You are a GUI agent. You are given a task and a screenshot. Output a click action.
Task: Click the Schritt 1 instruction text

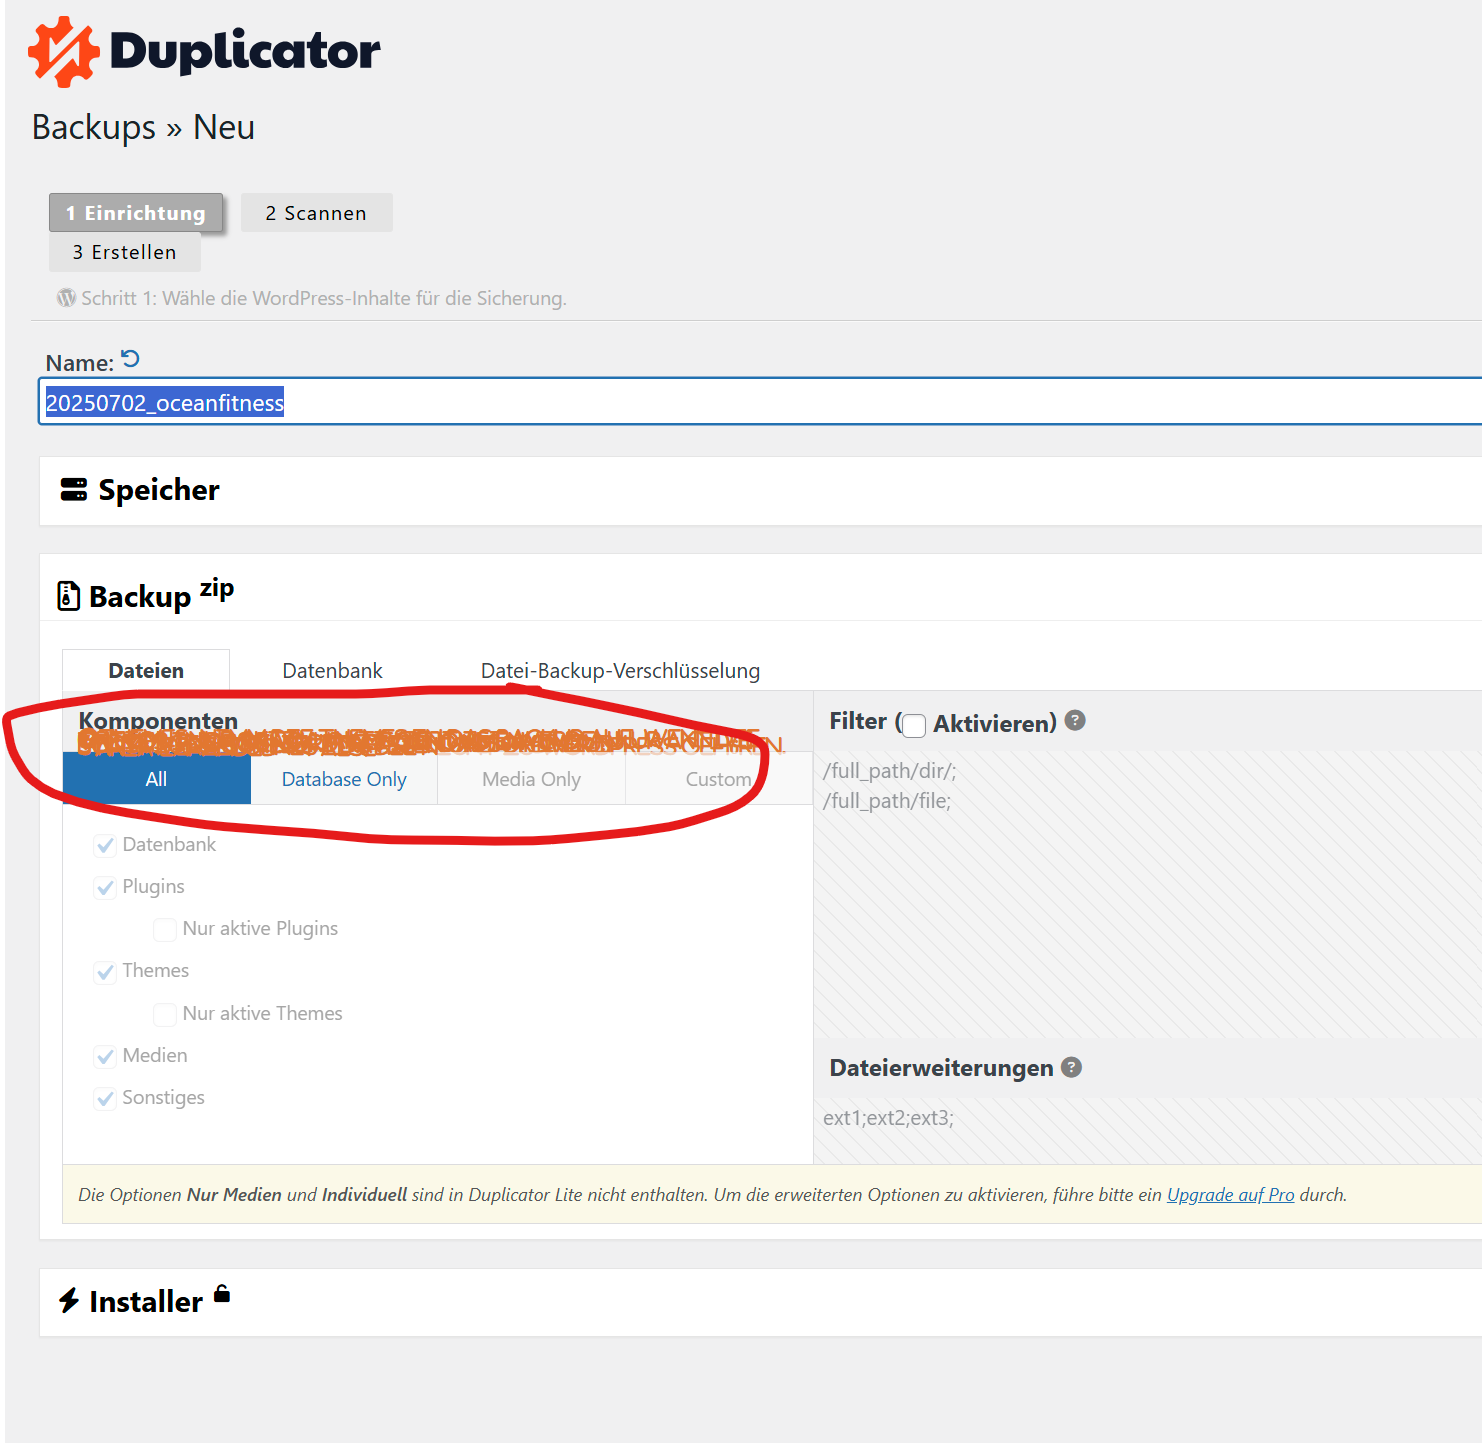(x=324, y=298)
